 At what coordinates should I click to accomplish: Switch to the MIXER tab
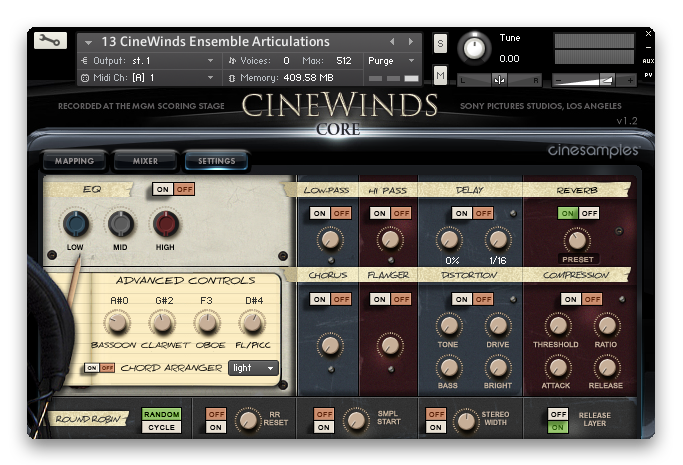point(145,161)
